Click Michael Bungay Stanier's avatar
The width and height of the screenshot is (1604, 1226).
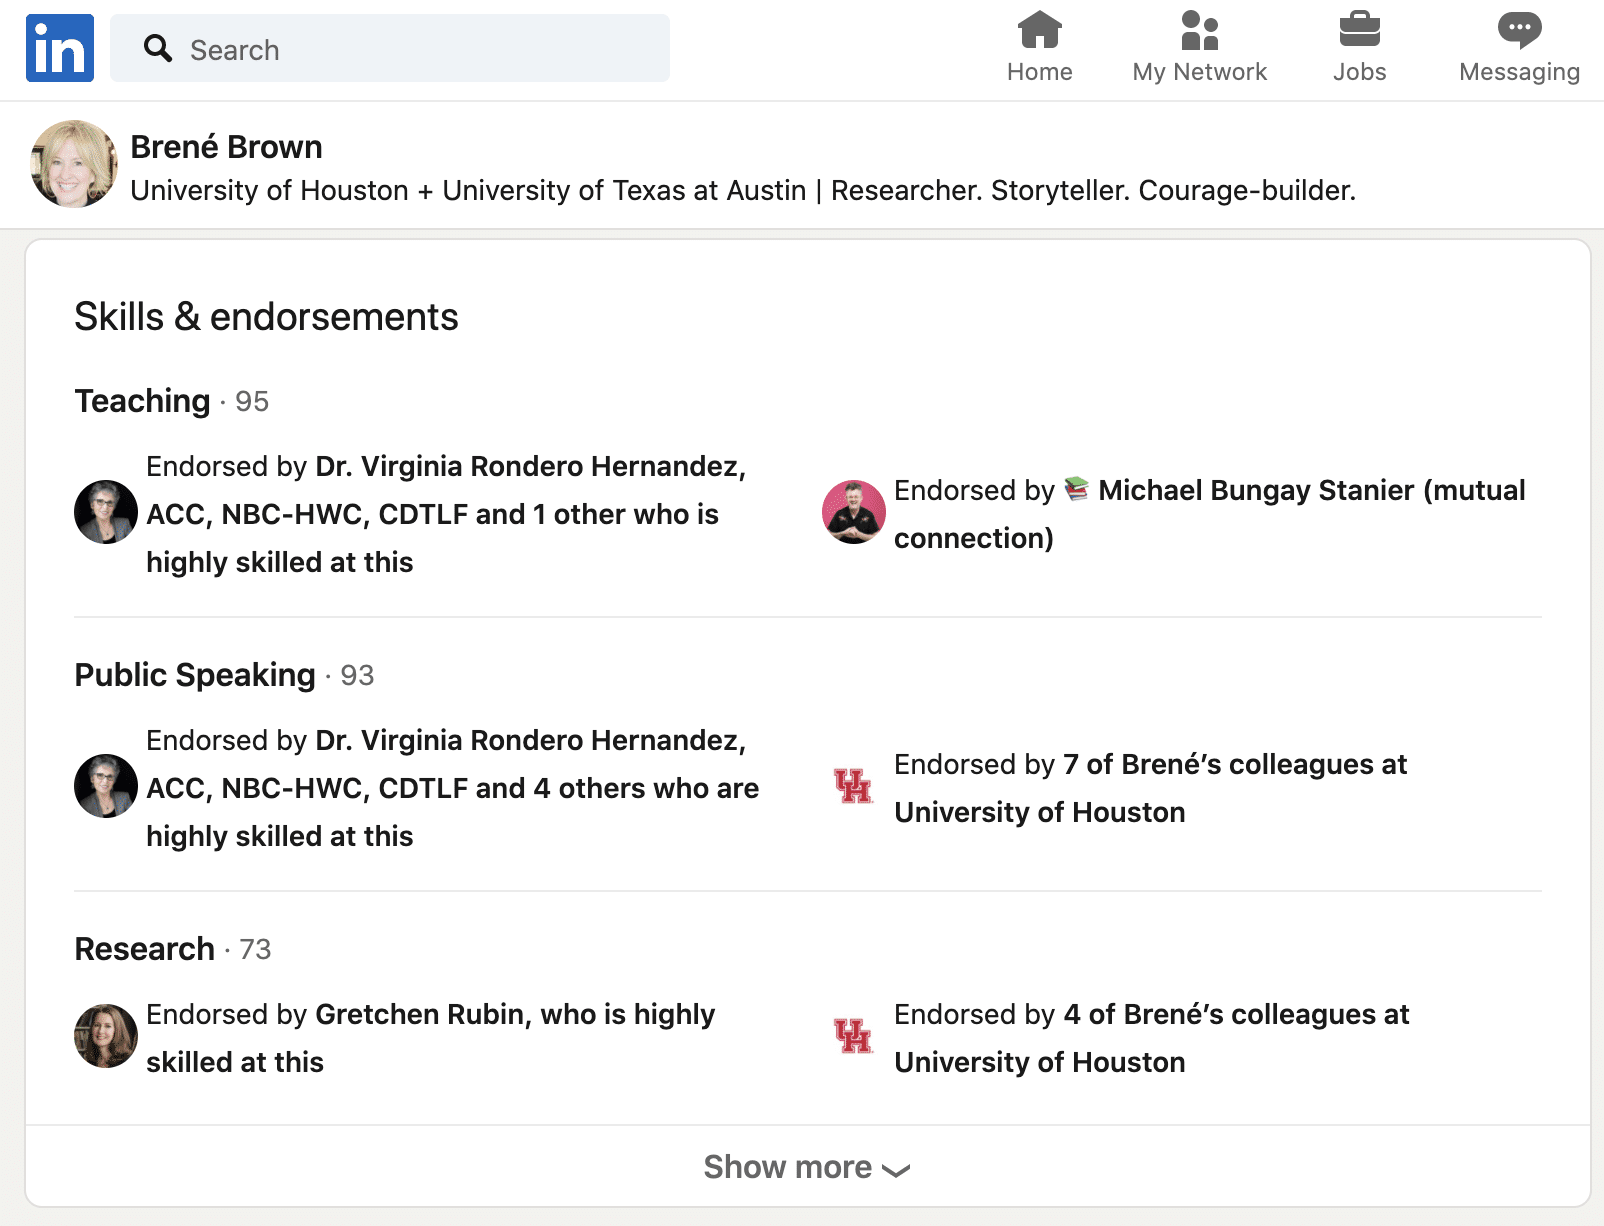(854, 512)
